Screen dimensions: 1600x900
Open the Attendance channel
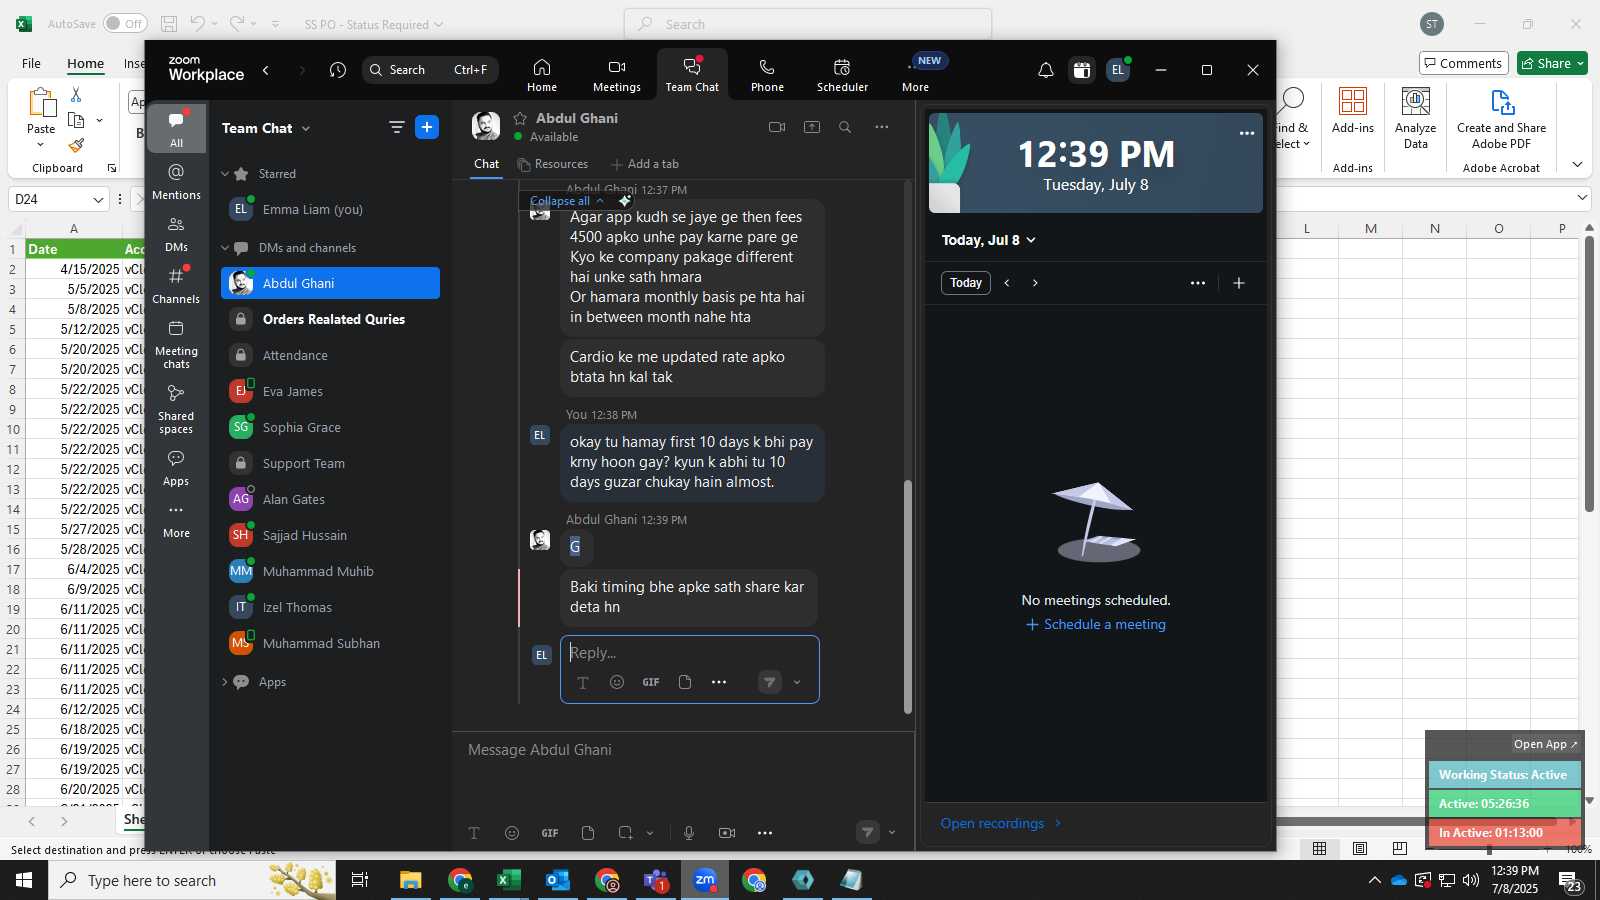coord(330,355)
